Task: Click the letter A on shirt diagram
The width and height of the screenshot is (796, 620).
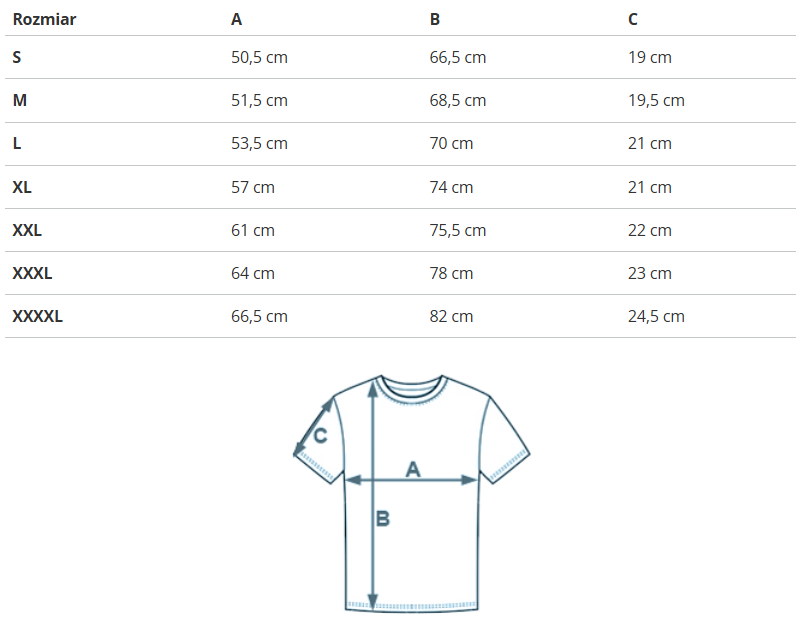Action: (412, 468)
